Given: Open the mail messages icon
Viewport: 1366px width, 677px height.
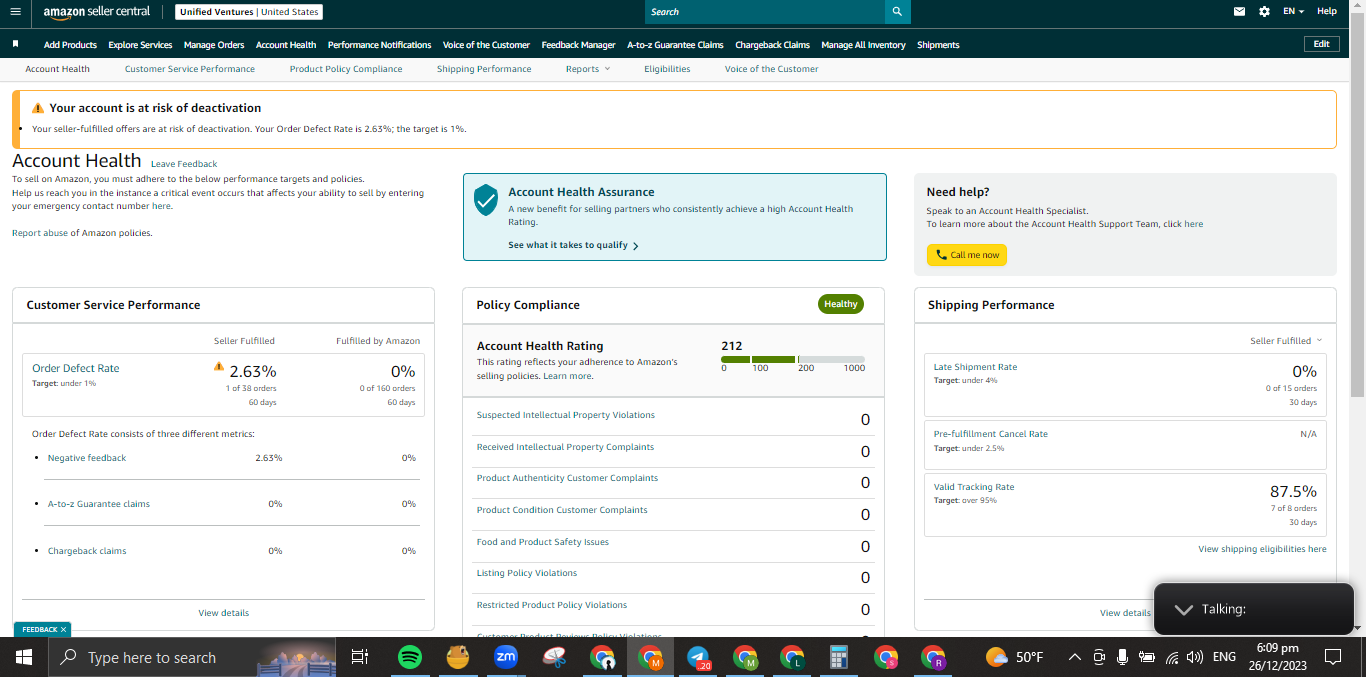Looking at the screenshot, I should [x=1240, y=12].
